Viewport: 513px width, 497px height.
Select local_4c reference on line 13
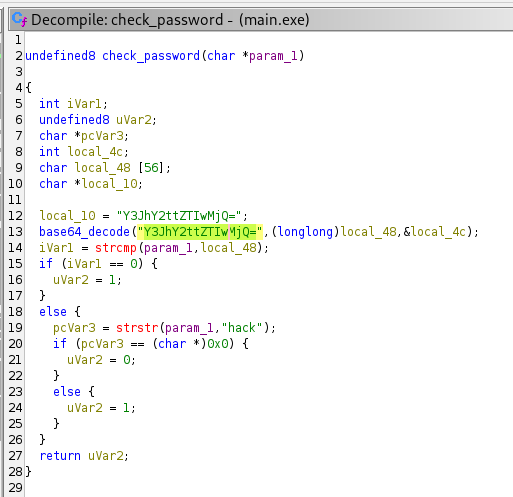pyautogui.click(x=439, y=232)
